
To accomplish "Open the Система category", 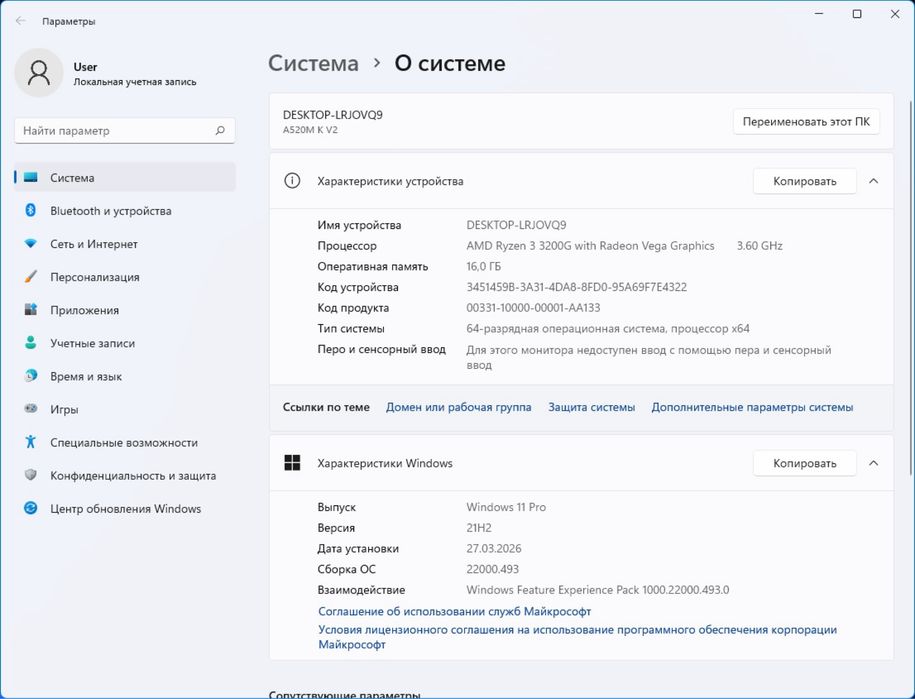I will pos(125,177).
